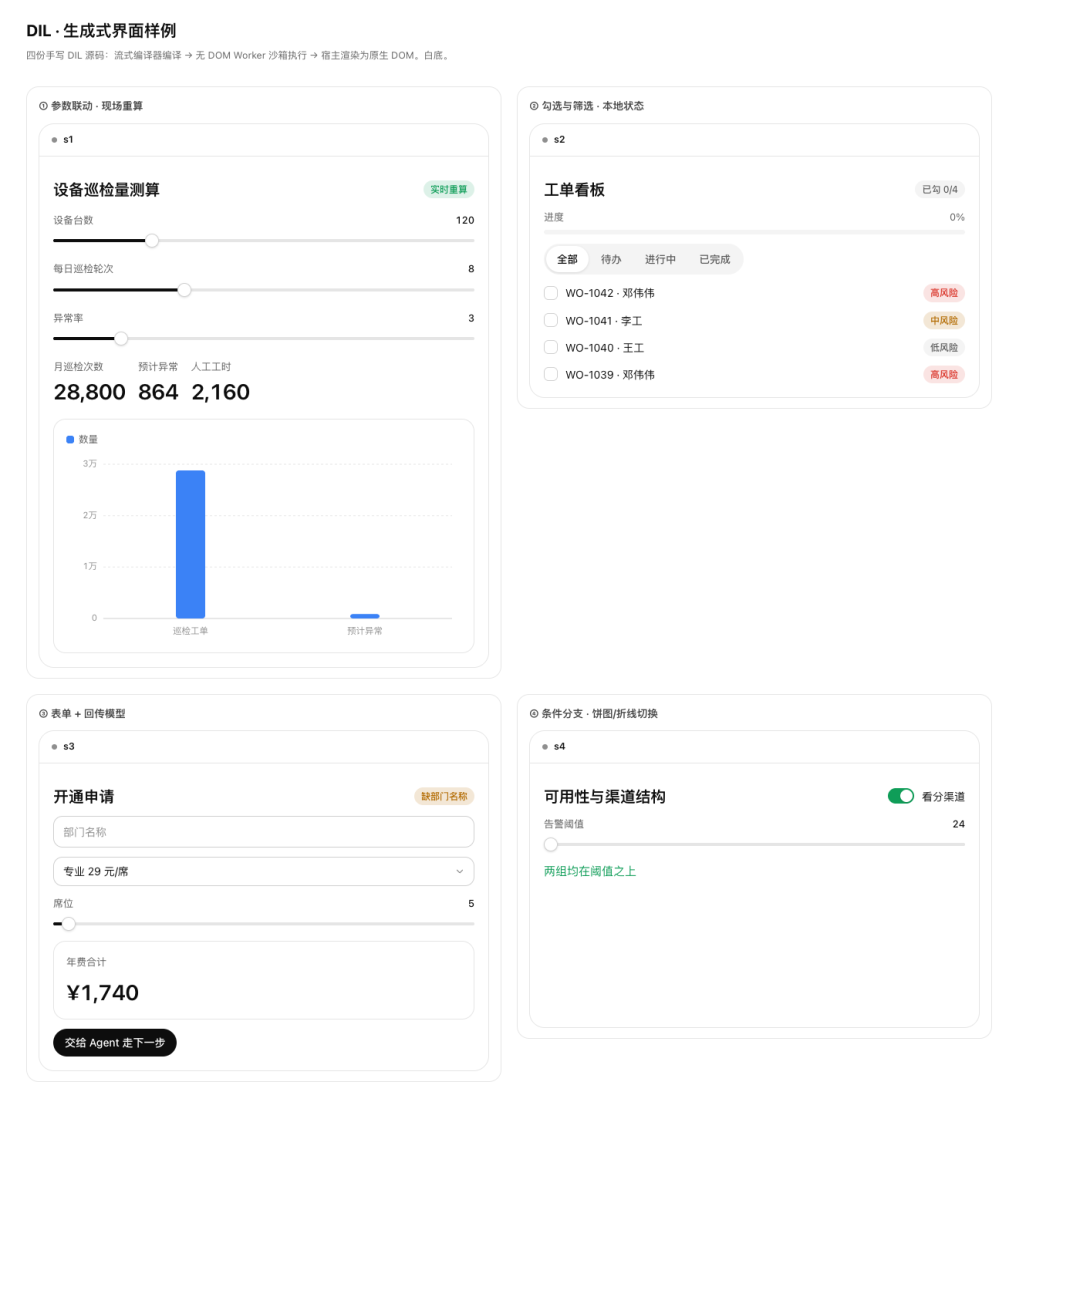1080x1311 pixels.
Task: Click the 已勾 0/4 counter badge
Action: pos(940,189)
